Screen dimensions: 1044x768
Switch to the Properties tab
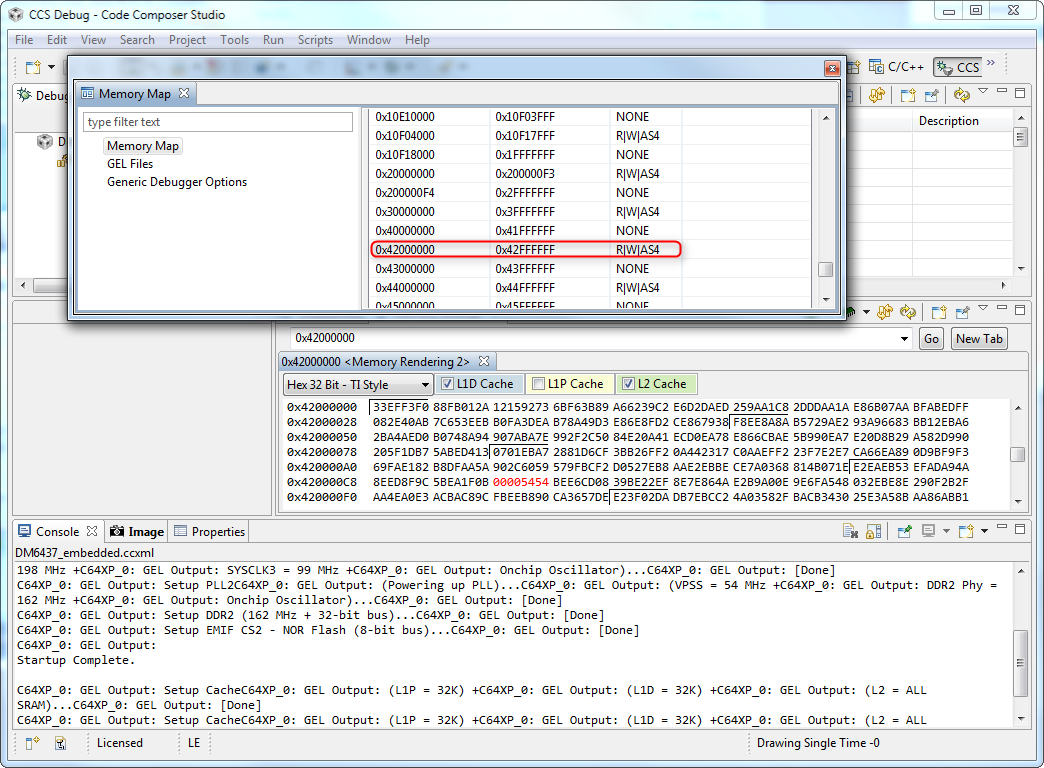pyautogui.click(x=210, y=532)
